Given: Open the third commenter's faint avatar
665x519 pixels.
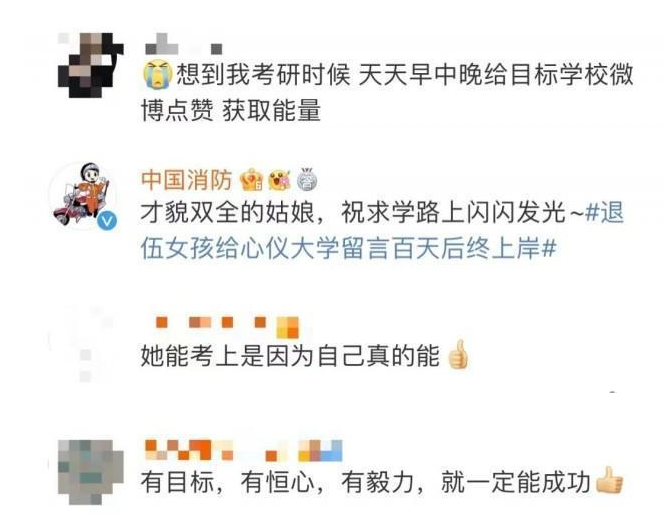Looking at the screenshot, I should point(83,344).
